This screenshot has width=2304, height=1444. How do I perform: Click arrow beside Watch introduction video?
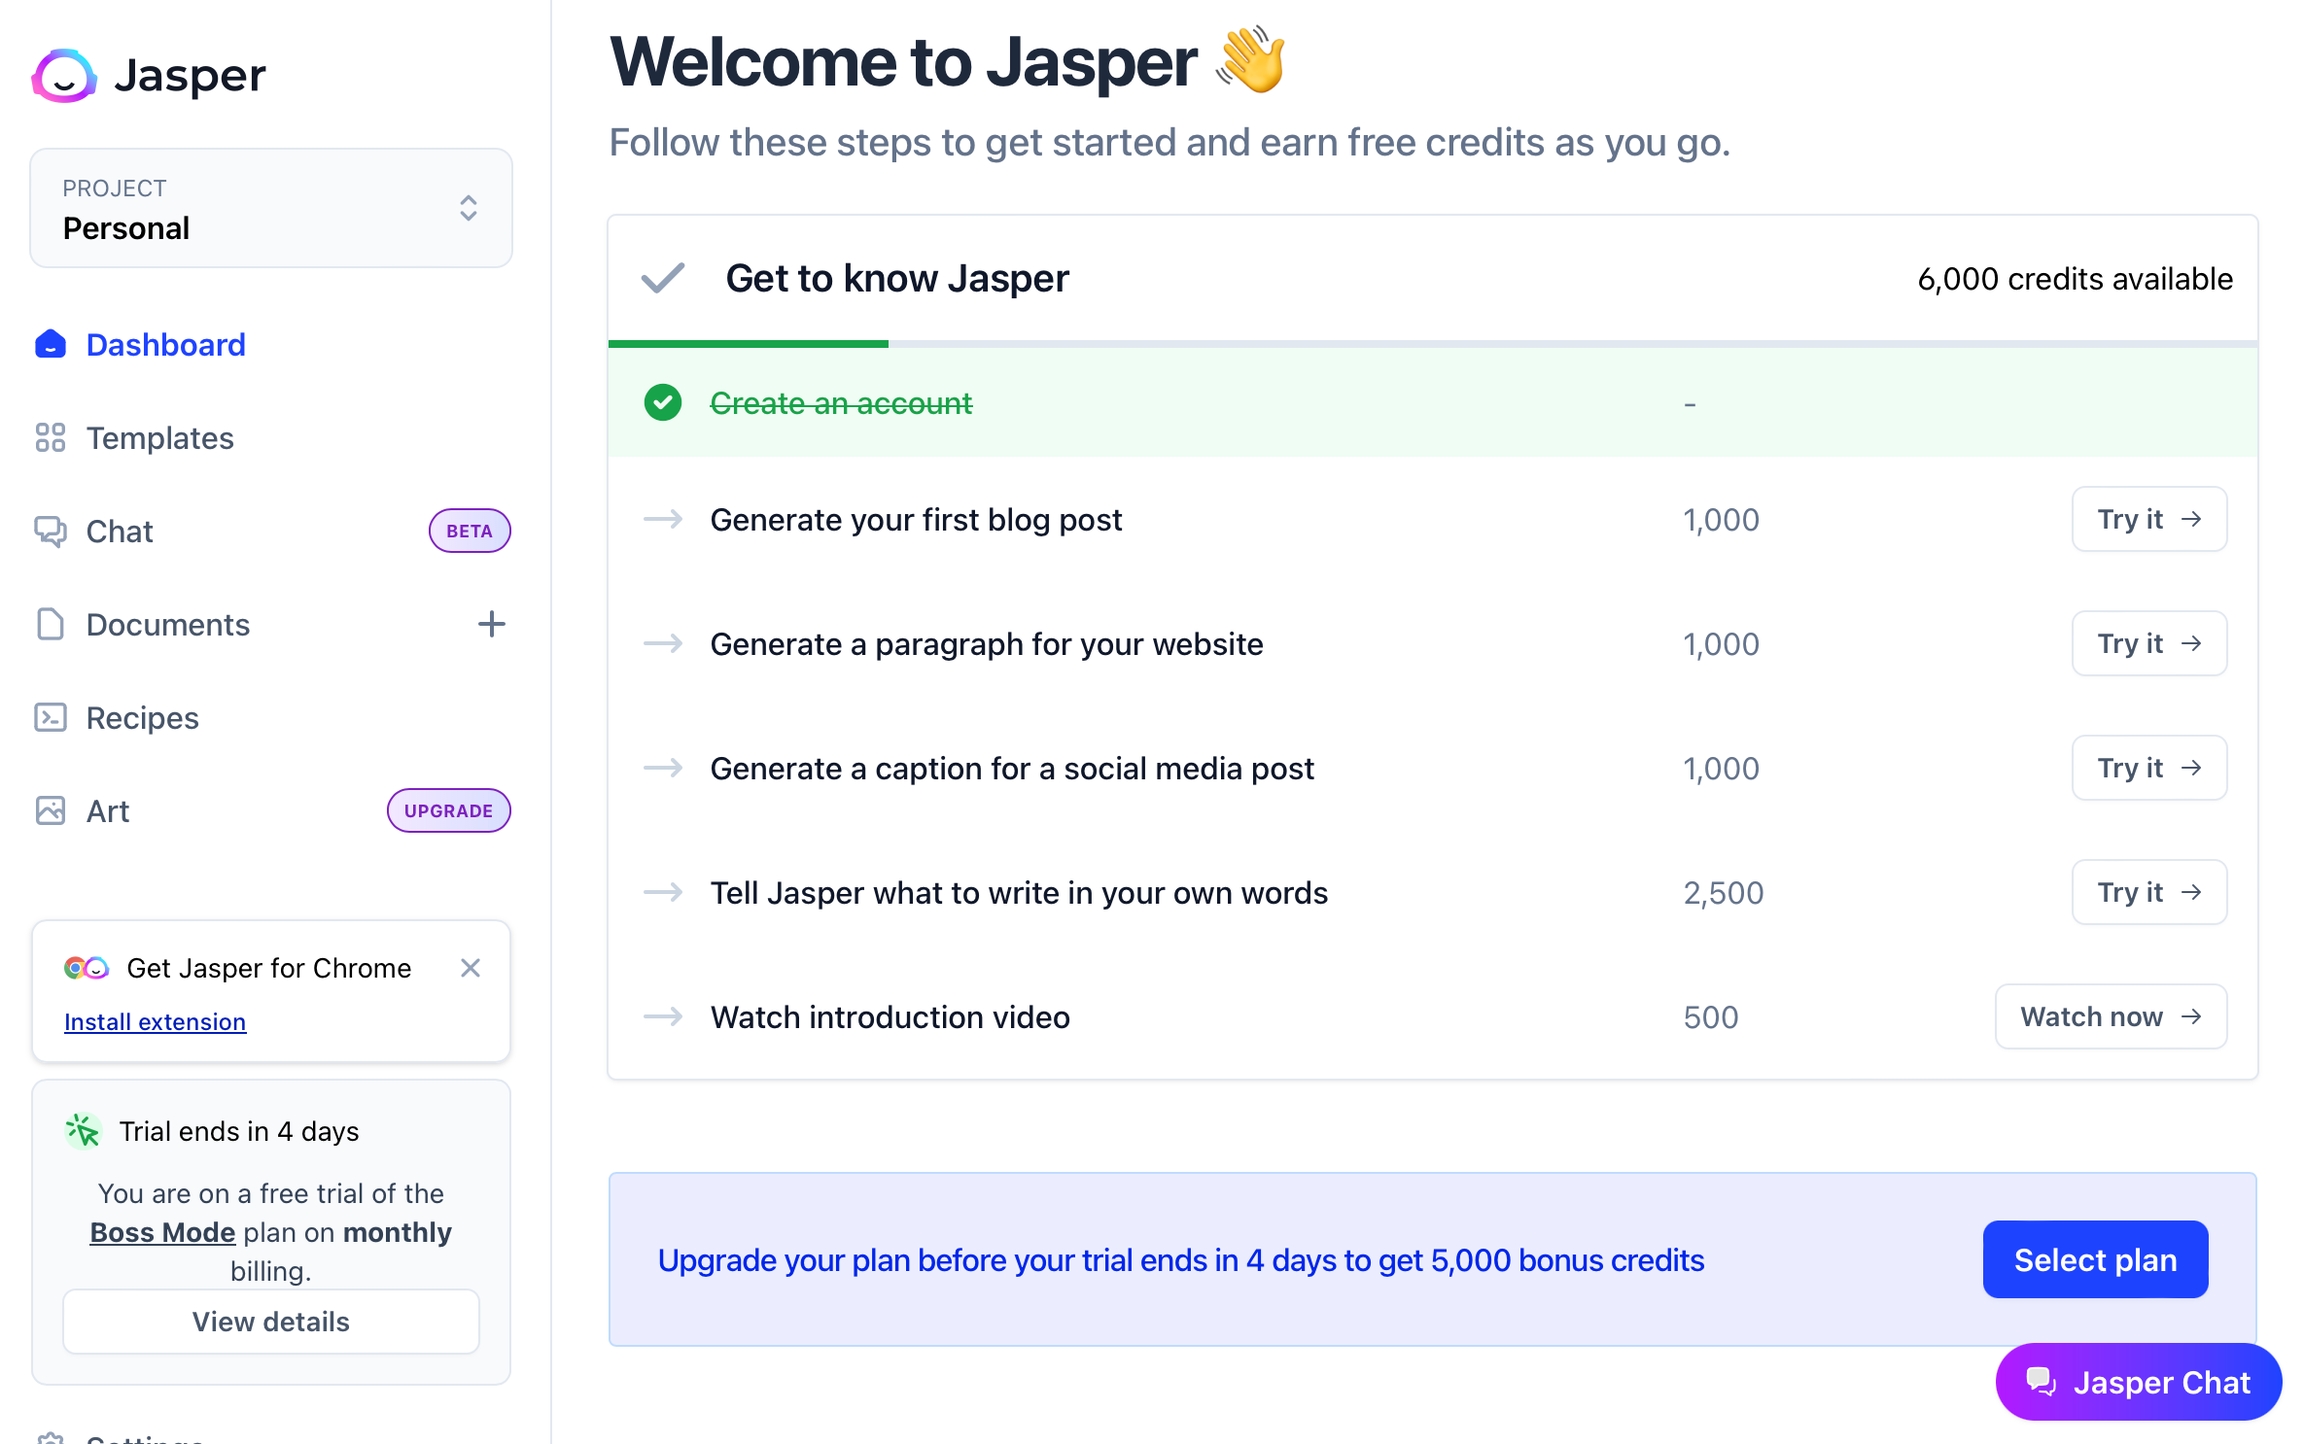pyautogui.click(x=663, y=1017)
